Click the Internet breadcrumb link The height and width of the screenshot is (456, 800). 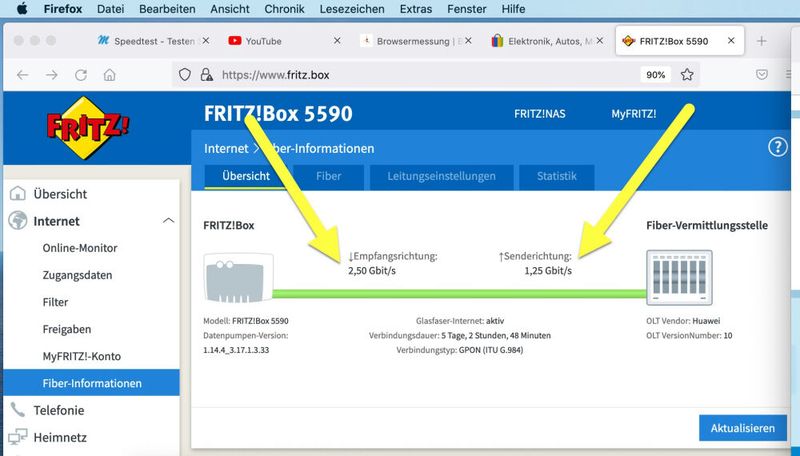226,148
